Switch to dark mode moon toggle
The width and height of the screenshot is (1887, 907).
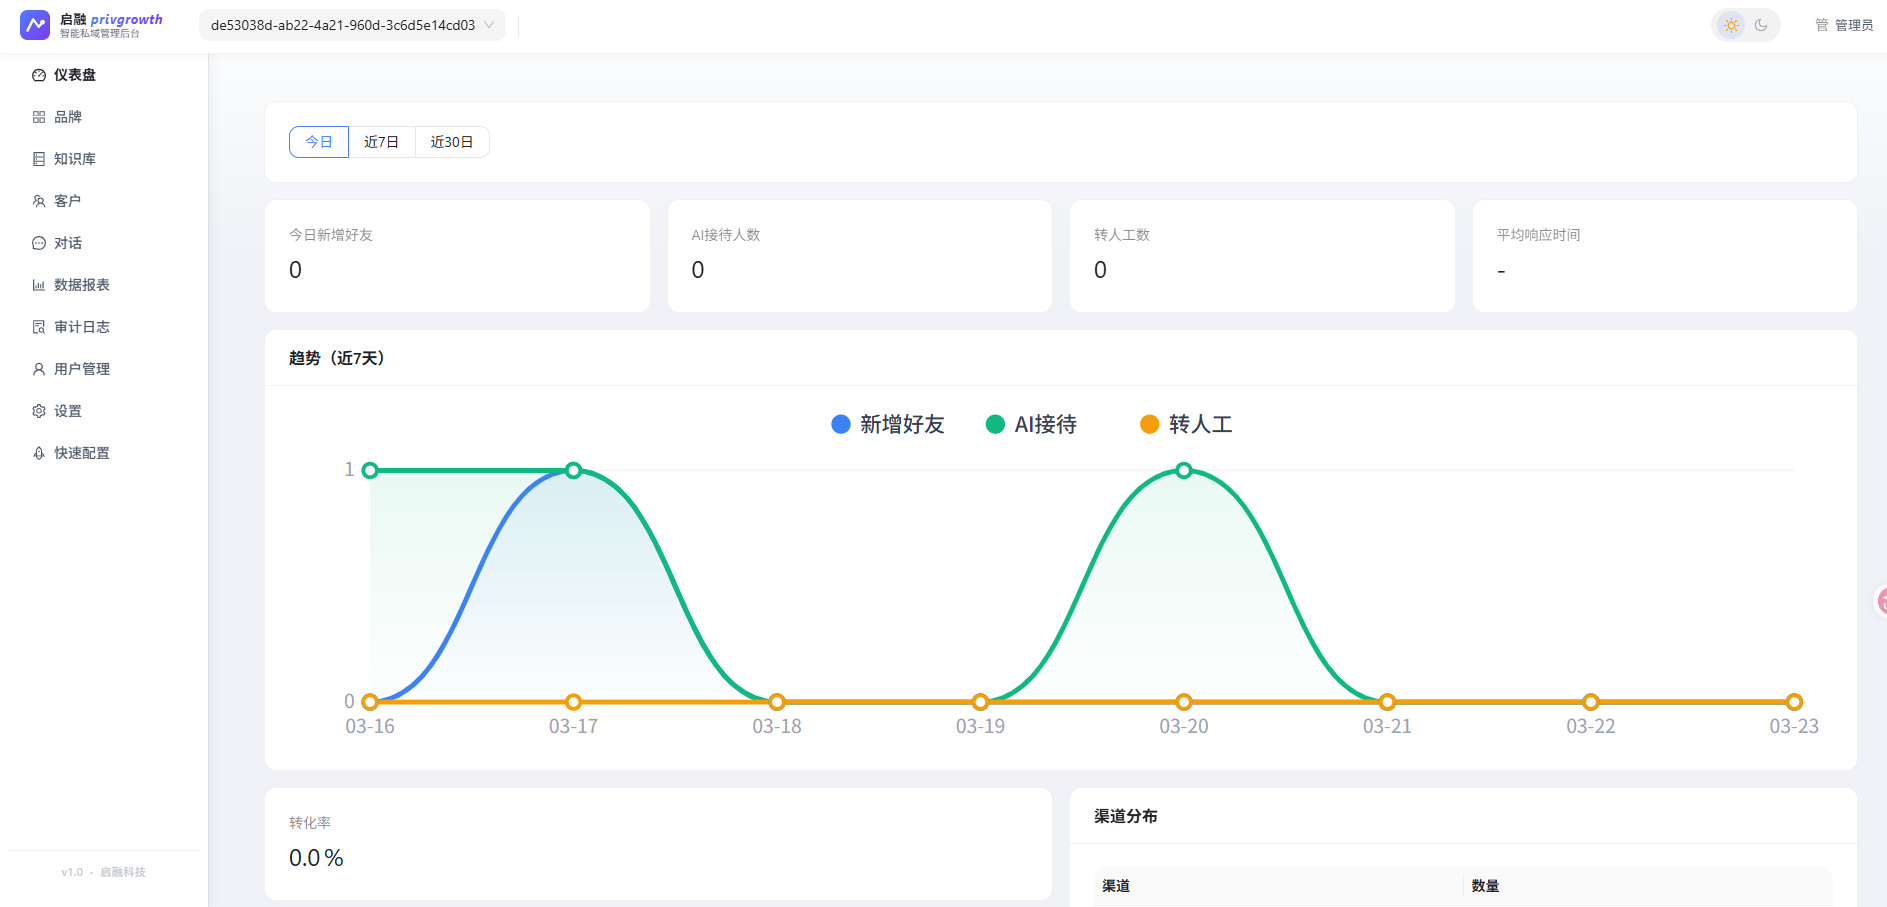[1761, 25]
